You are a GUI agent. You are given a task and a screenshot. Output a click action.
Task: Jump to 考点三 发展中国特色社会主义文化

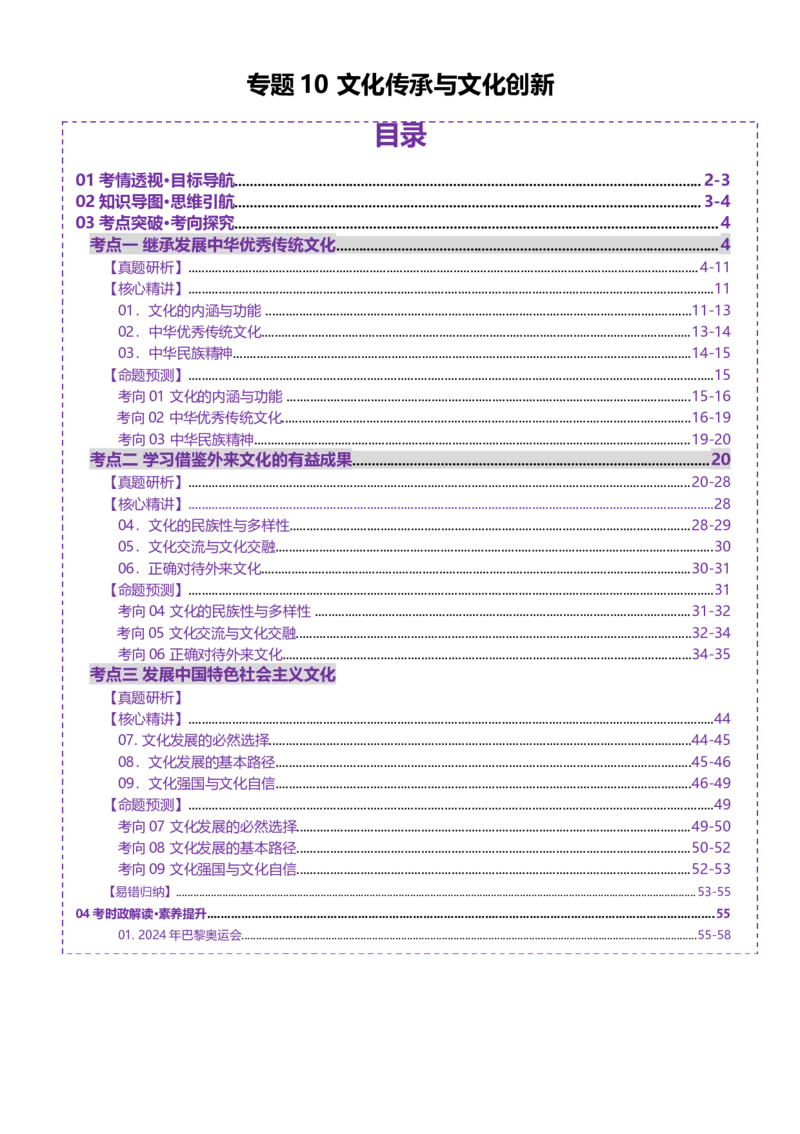click(x=213, y=675)
